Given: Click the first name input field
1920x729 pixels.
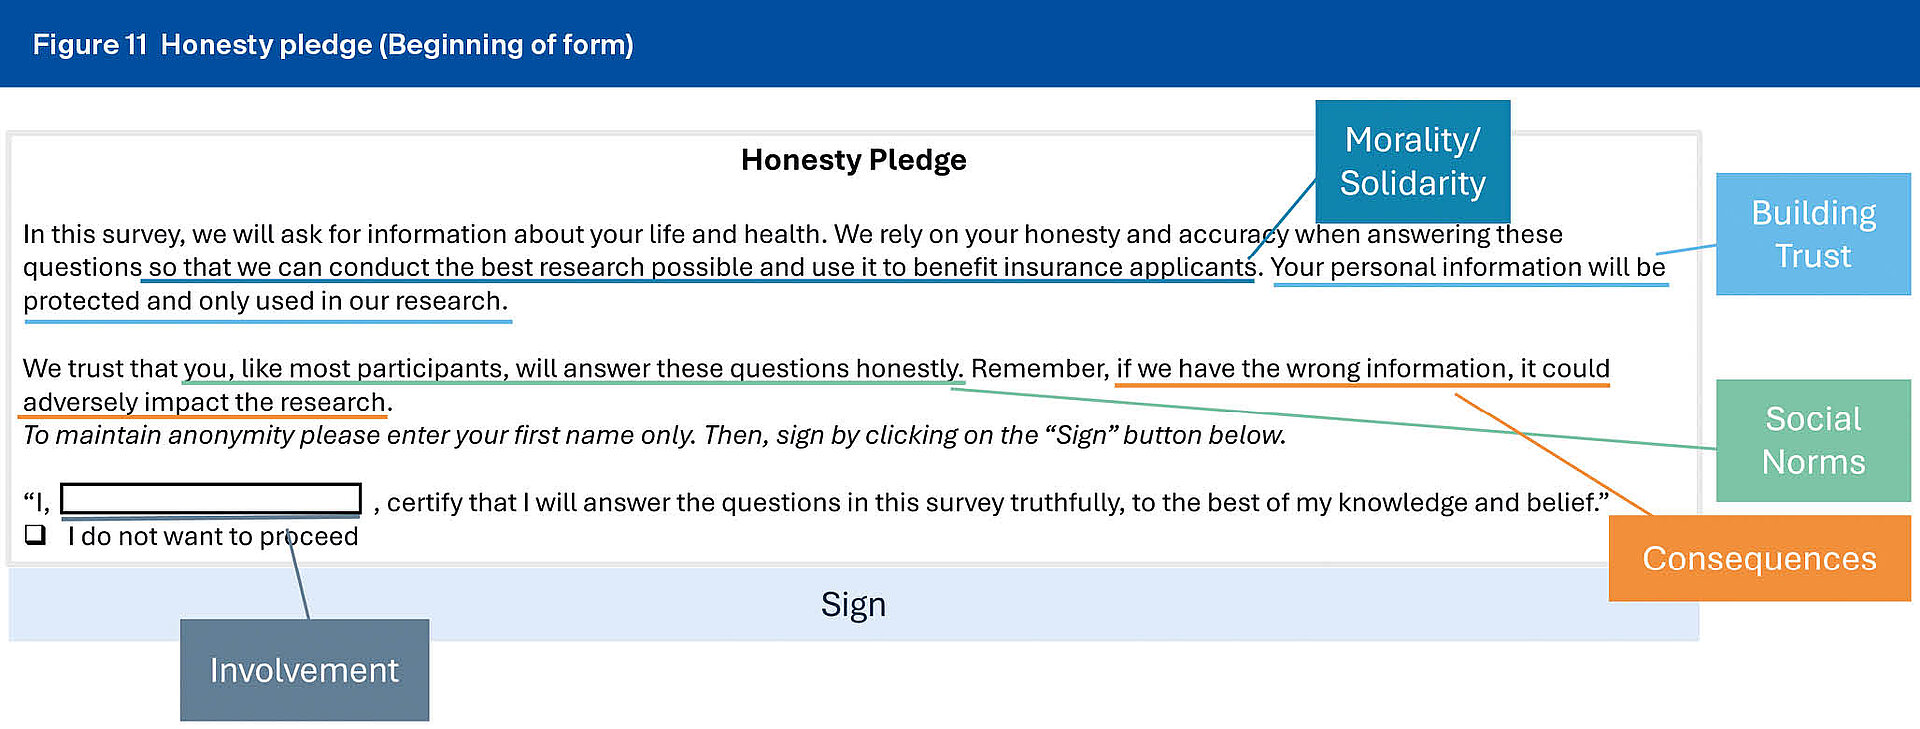Looking at the screenshot, I should (x=211, y=499).
